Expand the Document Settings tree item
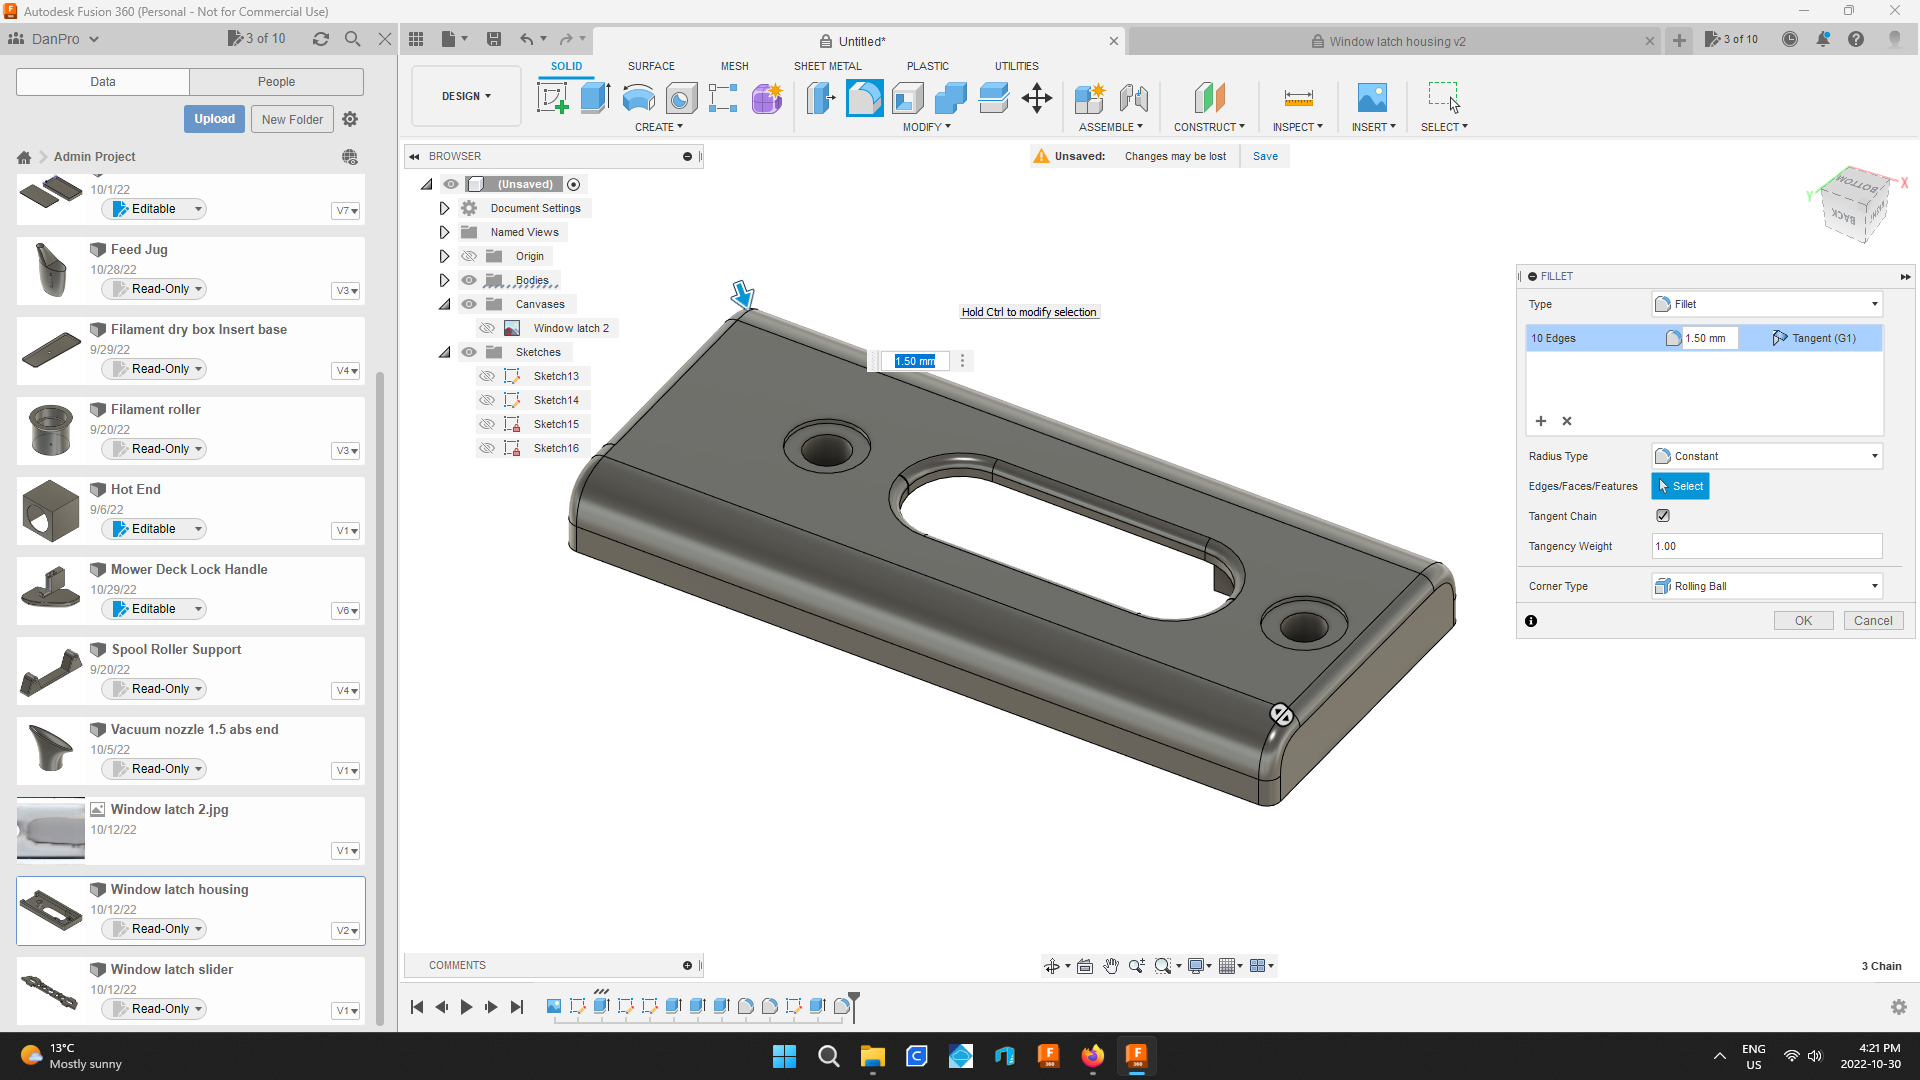 (444, 208)
